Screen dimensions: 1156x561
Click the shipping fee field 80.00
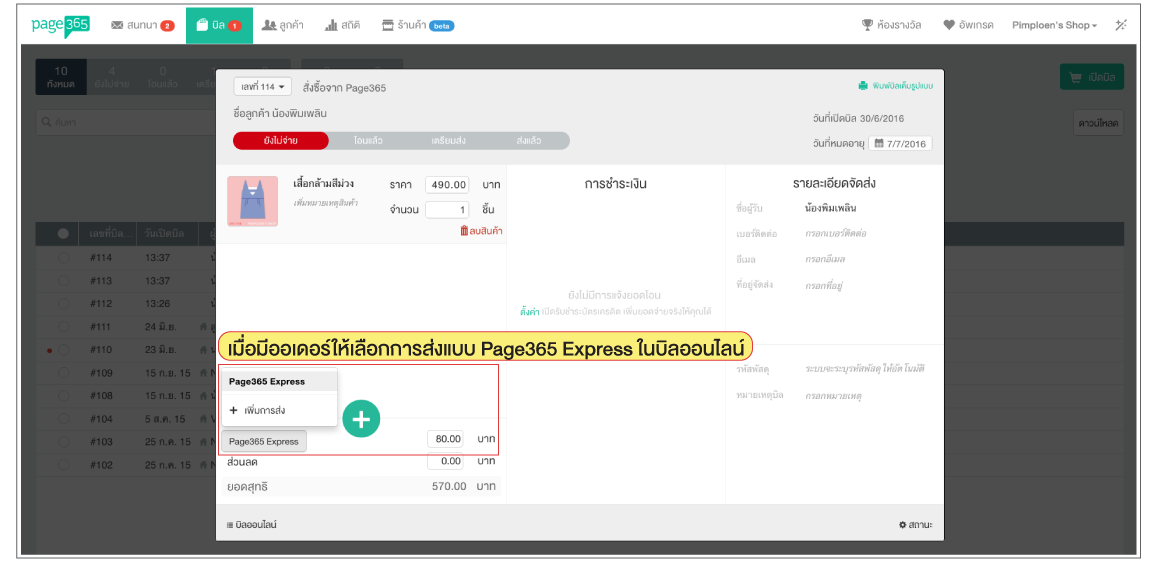pyautogui.click(x=447, y=439)
